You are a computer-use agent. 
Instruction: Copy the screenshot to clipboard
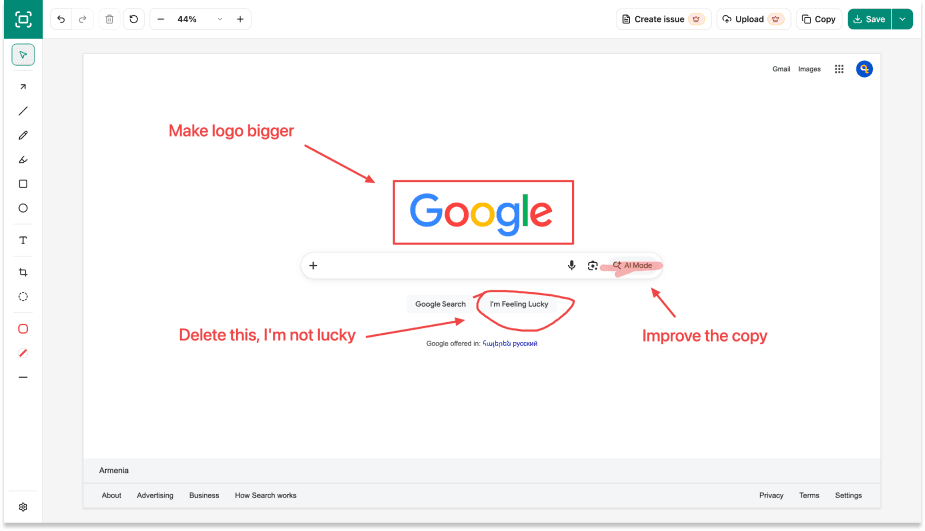coord(819,19)
